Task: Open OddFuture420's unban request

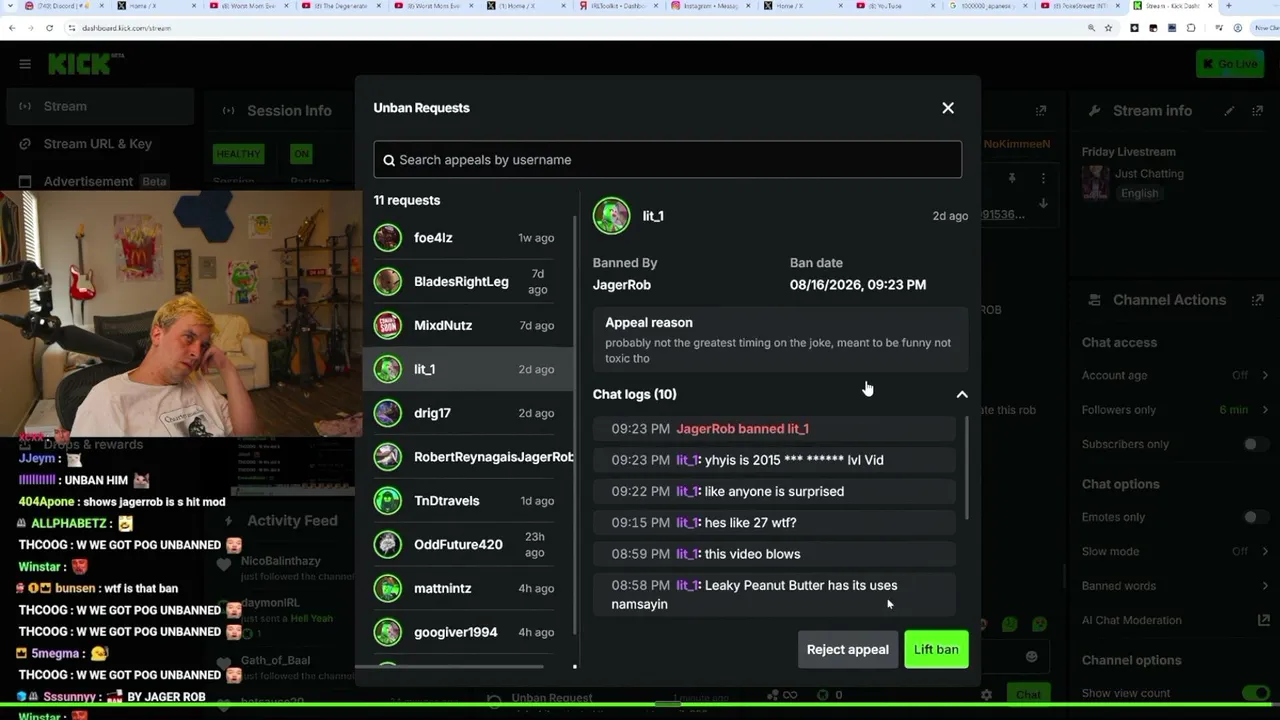Action: click(468, 545)
